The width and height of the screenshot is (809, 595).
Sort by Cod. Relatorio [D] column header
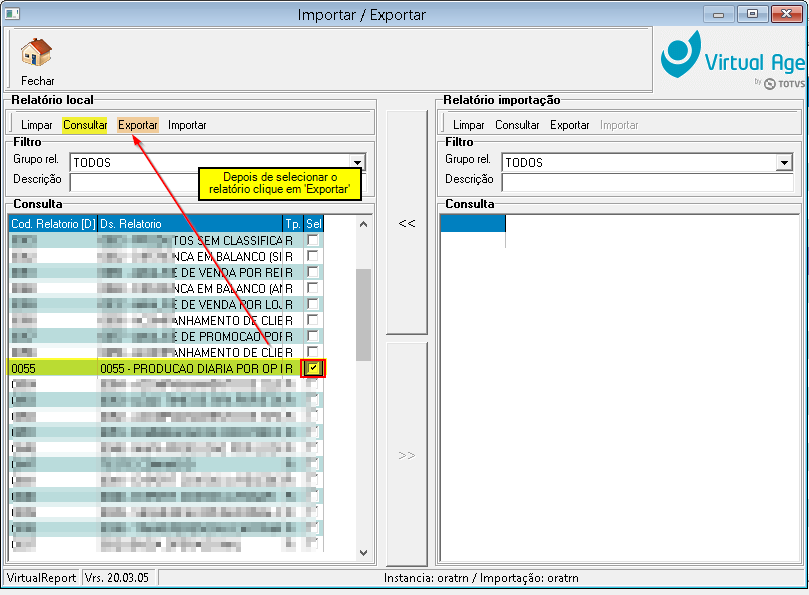point(53,223)
